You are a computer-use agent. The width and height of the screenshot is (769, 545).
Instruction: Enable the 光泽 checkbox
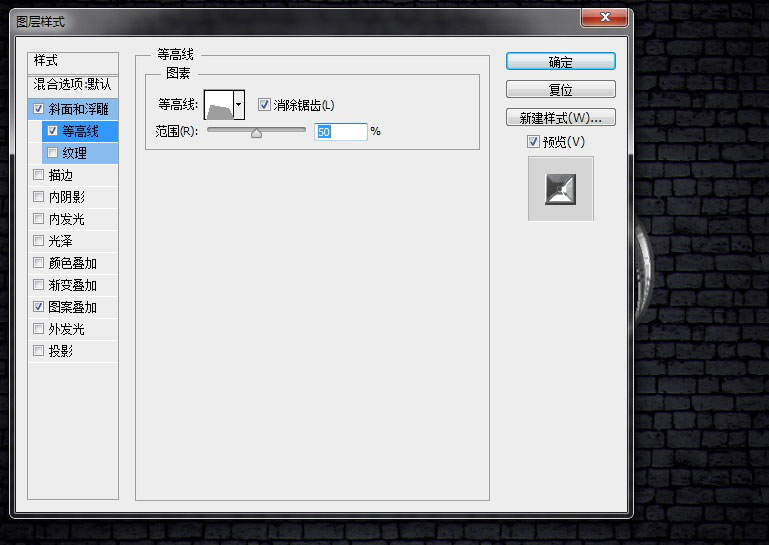[38, 240]
